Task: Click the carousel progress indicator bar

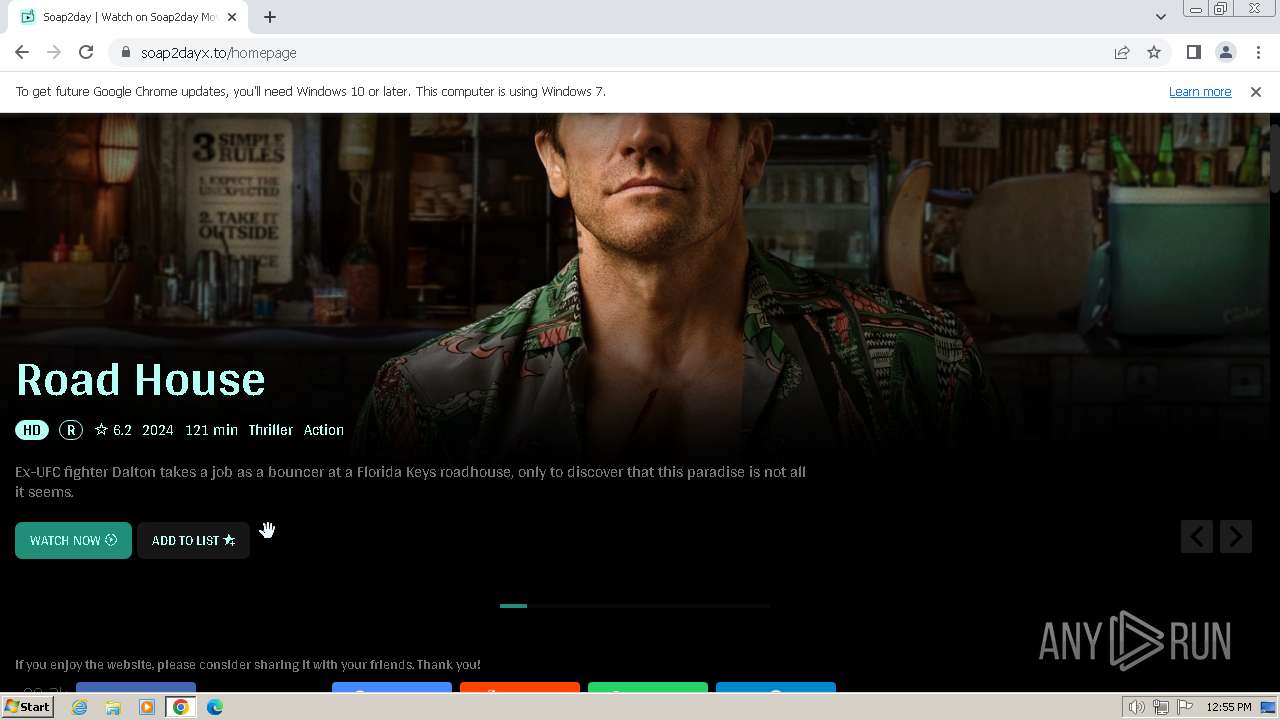Action: click(635, 606)
